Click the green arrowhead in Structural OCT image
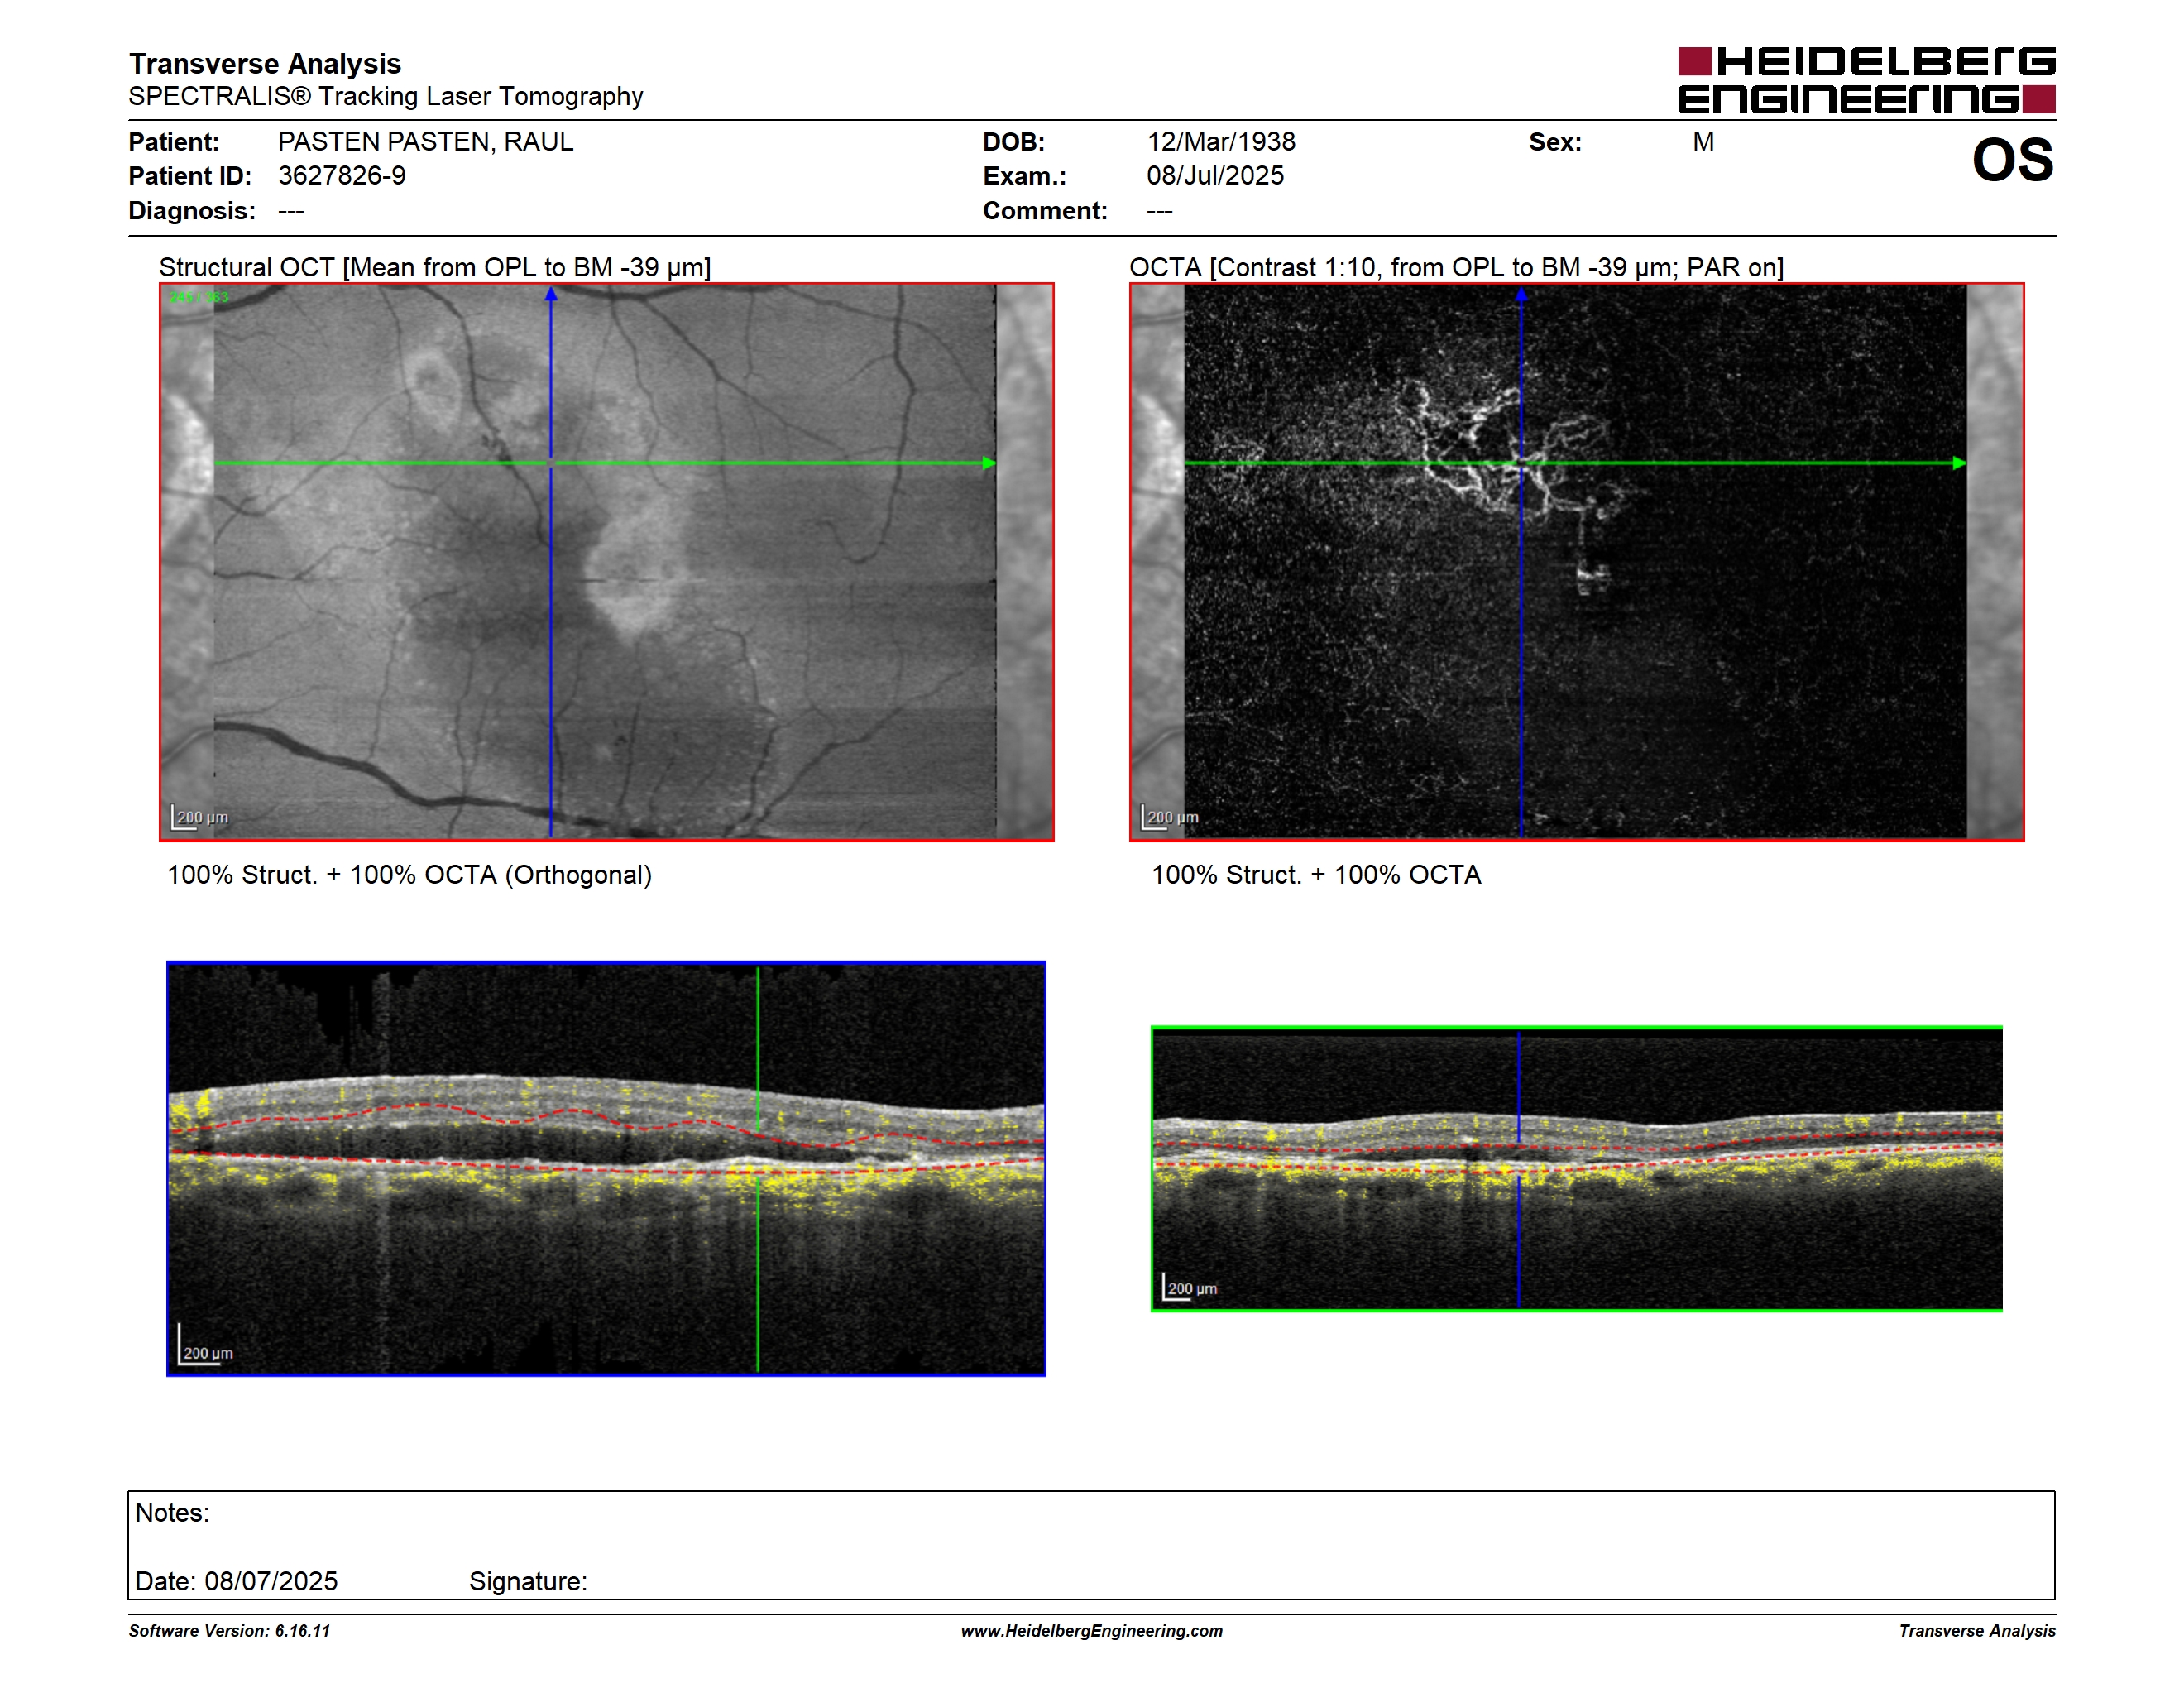Viewport: 2184px width, 1688px height. tap(989, 463)
